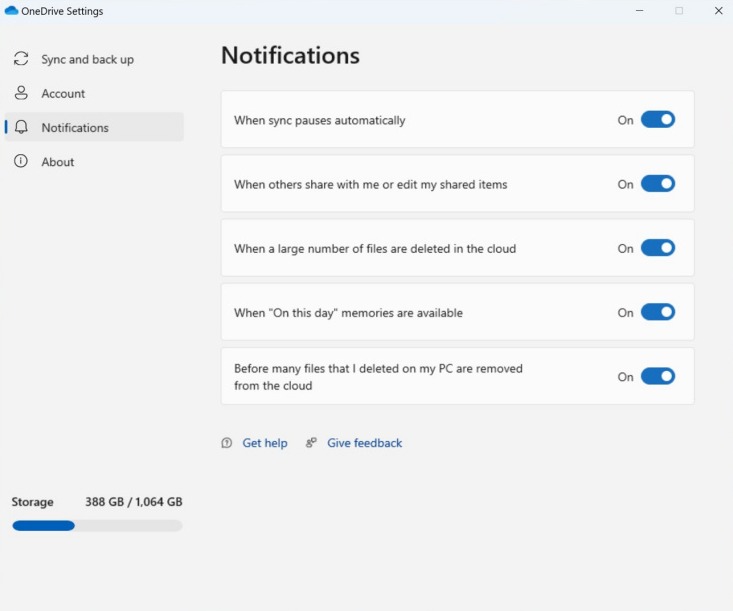Click the Account person icon

click(x=21, y=93)
